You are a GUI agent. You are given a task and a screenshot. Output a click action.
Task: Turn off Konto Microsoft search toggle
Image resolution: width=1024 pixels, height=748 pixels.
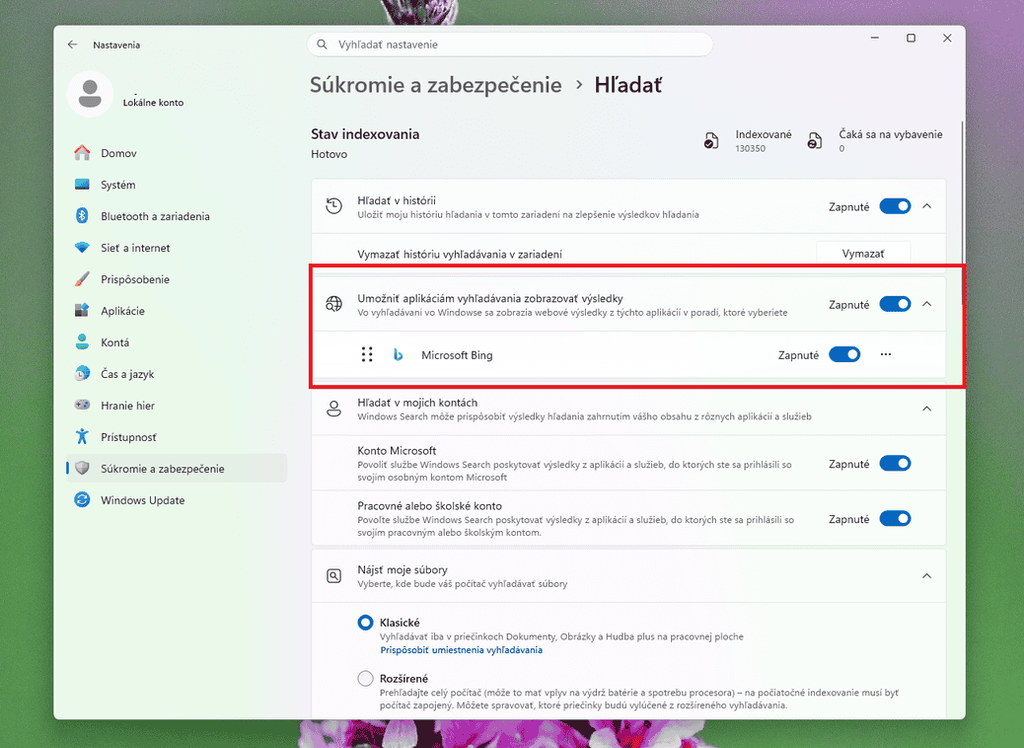(x=895, y=463)
